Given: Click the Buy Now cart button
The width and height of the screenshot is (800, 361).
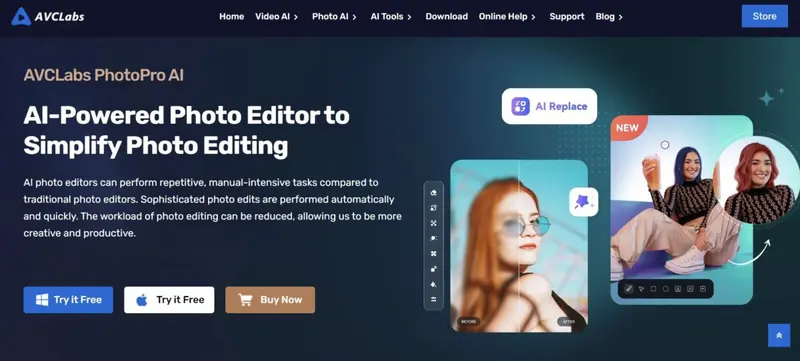Looking at the screenshot, I should 270,300.
